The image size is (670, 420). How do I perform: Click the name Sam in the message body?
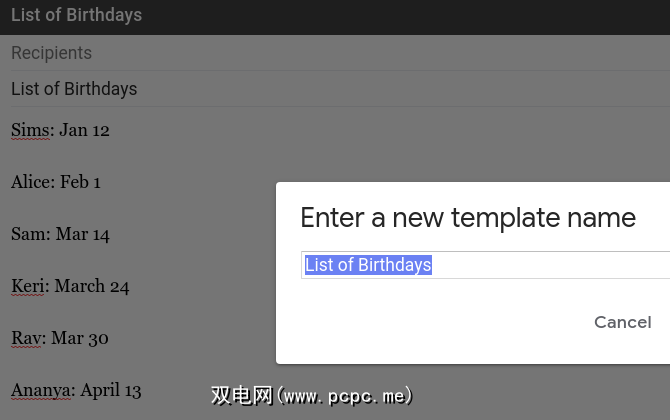click(x=28, y=234)
